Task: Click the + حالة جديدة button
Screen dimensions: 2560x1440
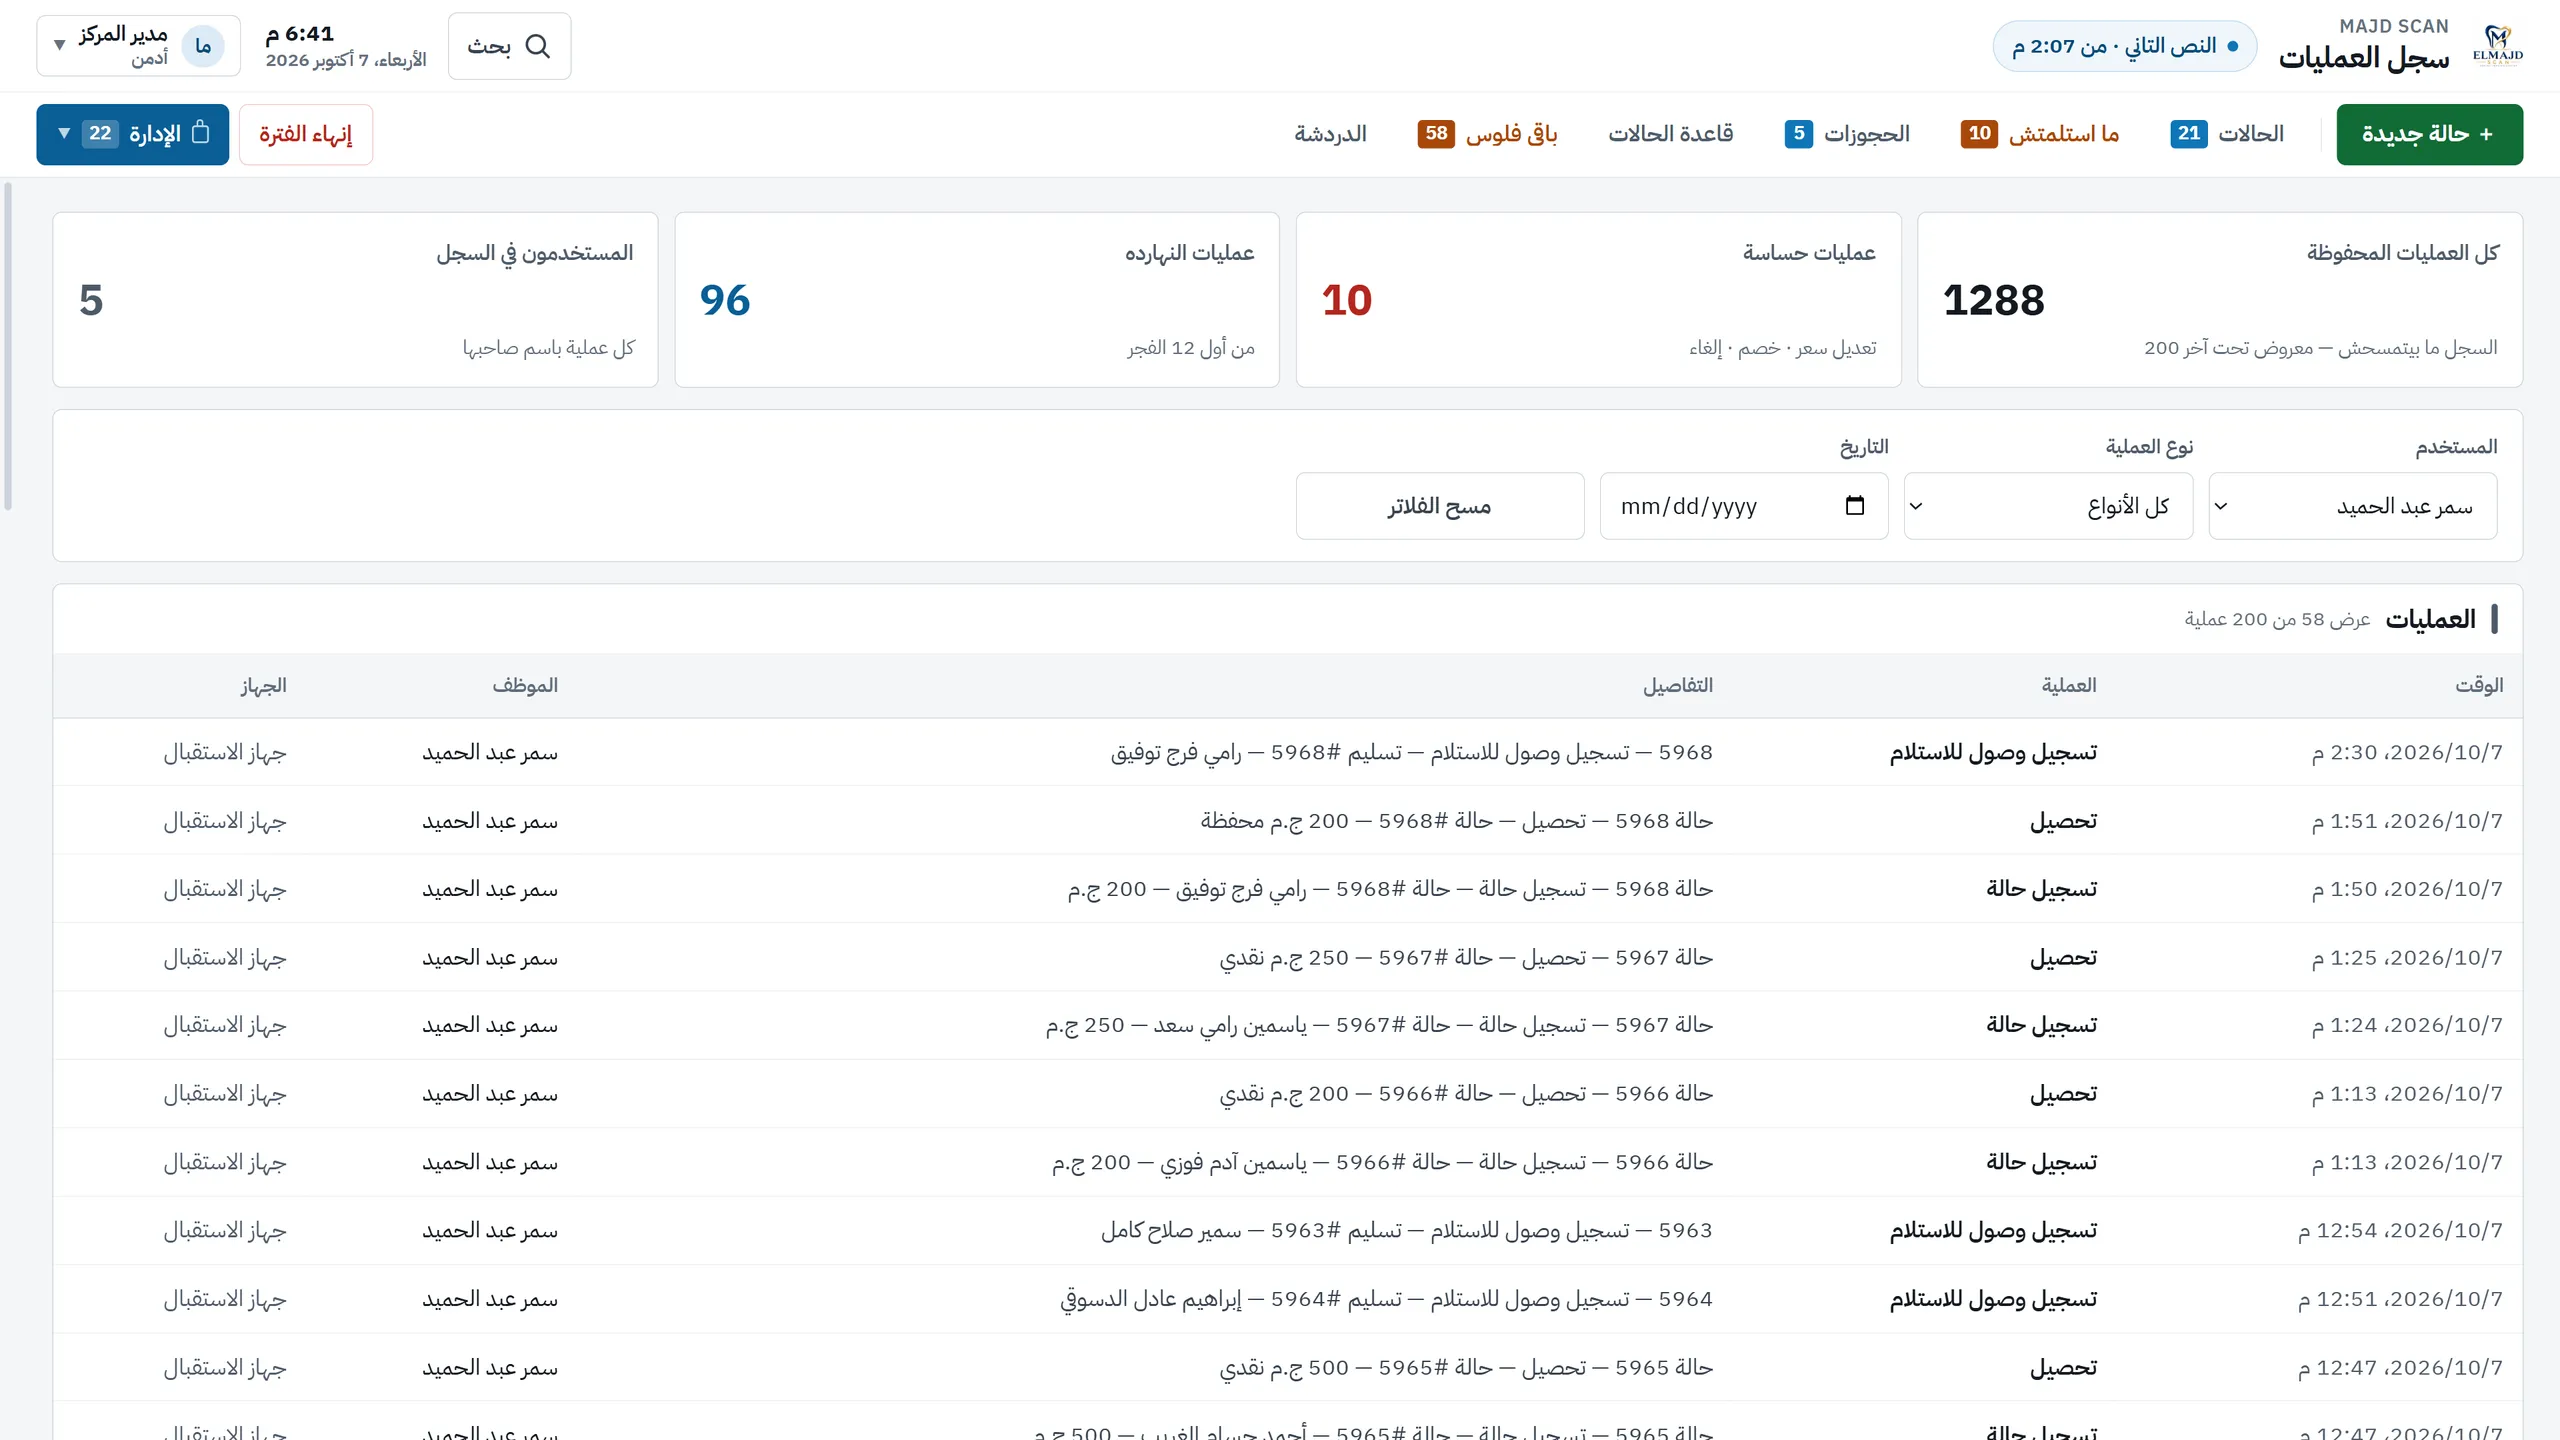Action: (x=2429, y=134)
